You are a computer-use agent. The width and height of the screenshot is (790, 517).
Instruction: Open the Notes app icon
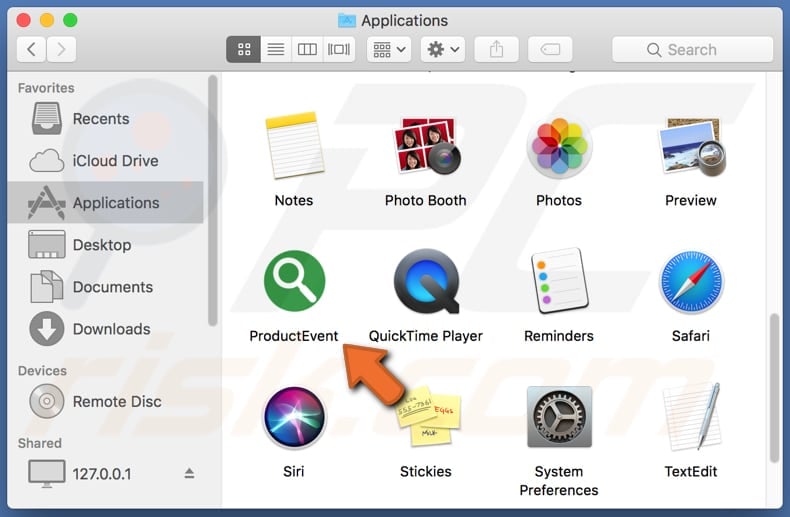(x=294, y=146)
